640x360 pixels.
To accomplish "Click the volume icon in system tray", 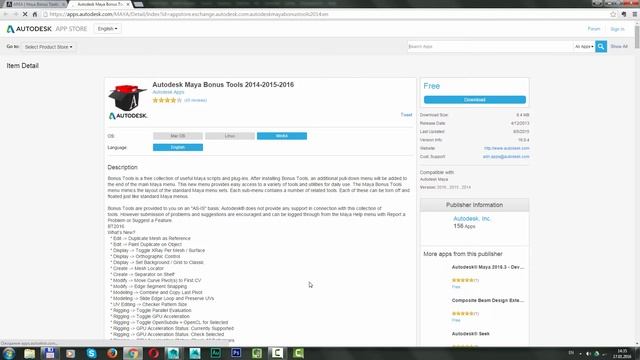I will click(588, 353).
